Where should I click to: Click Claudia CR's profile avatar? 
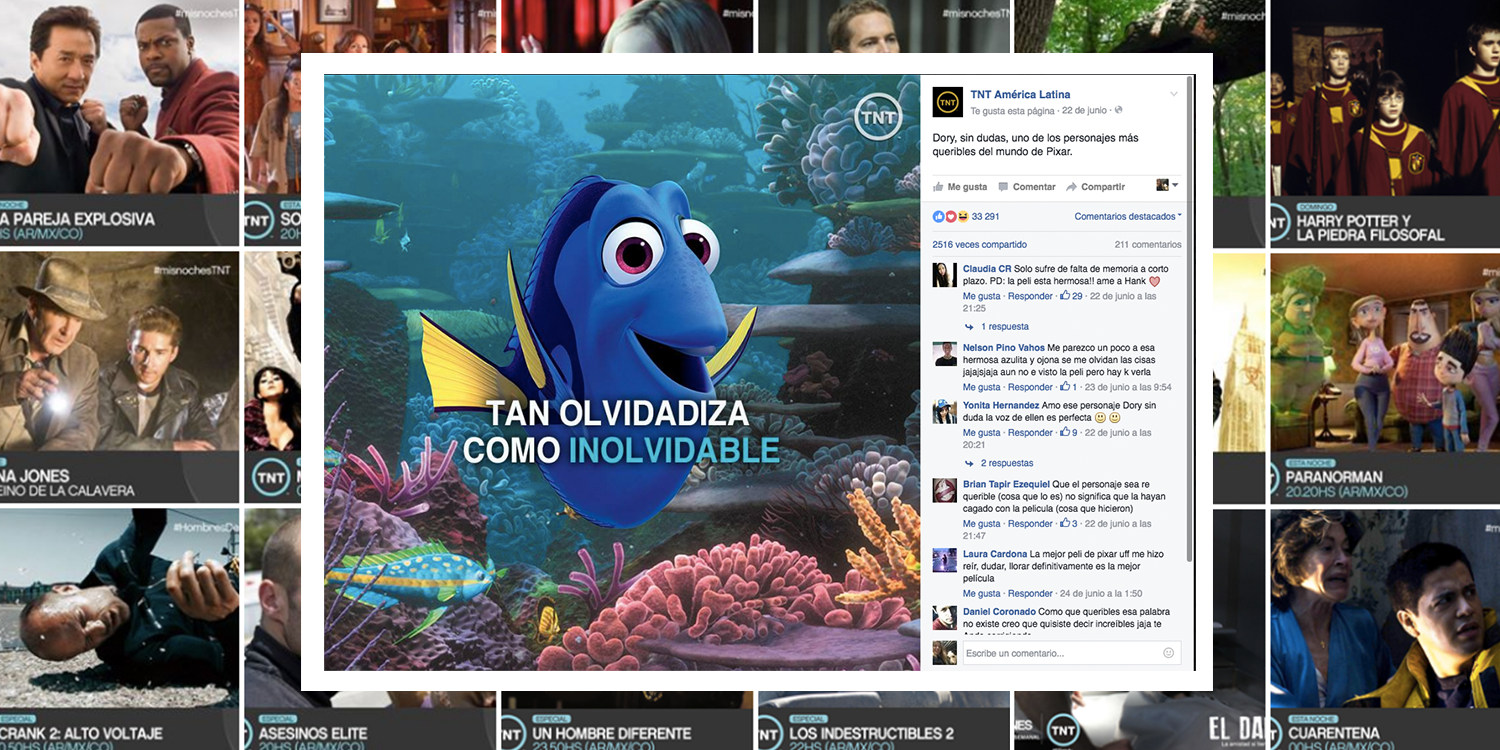tap(945, 275)
